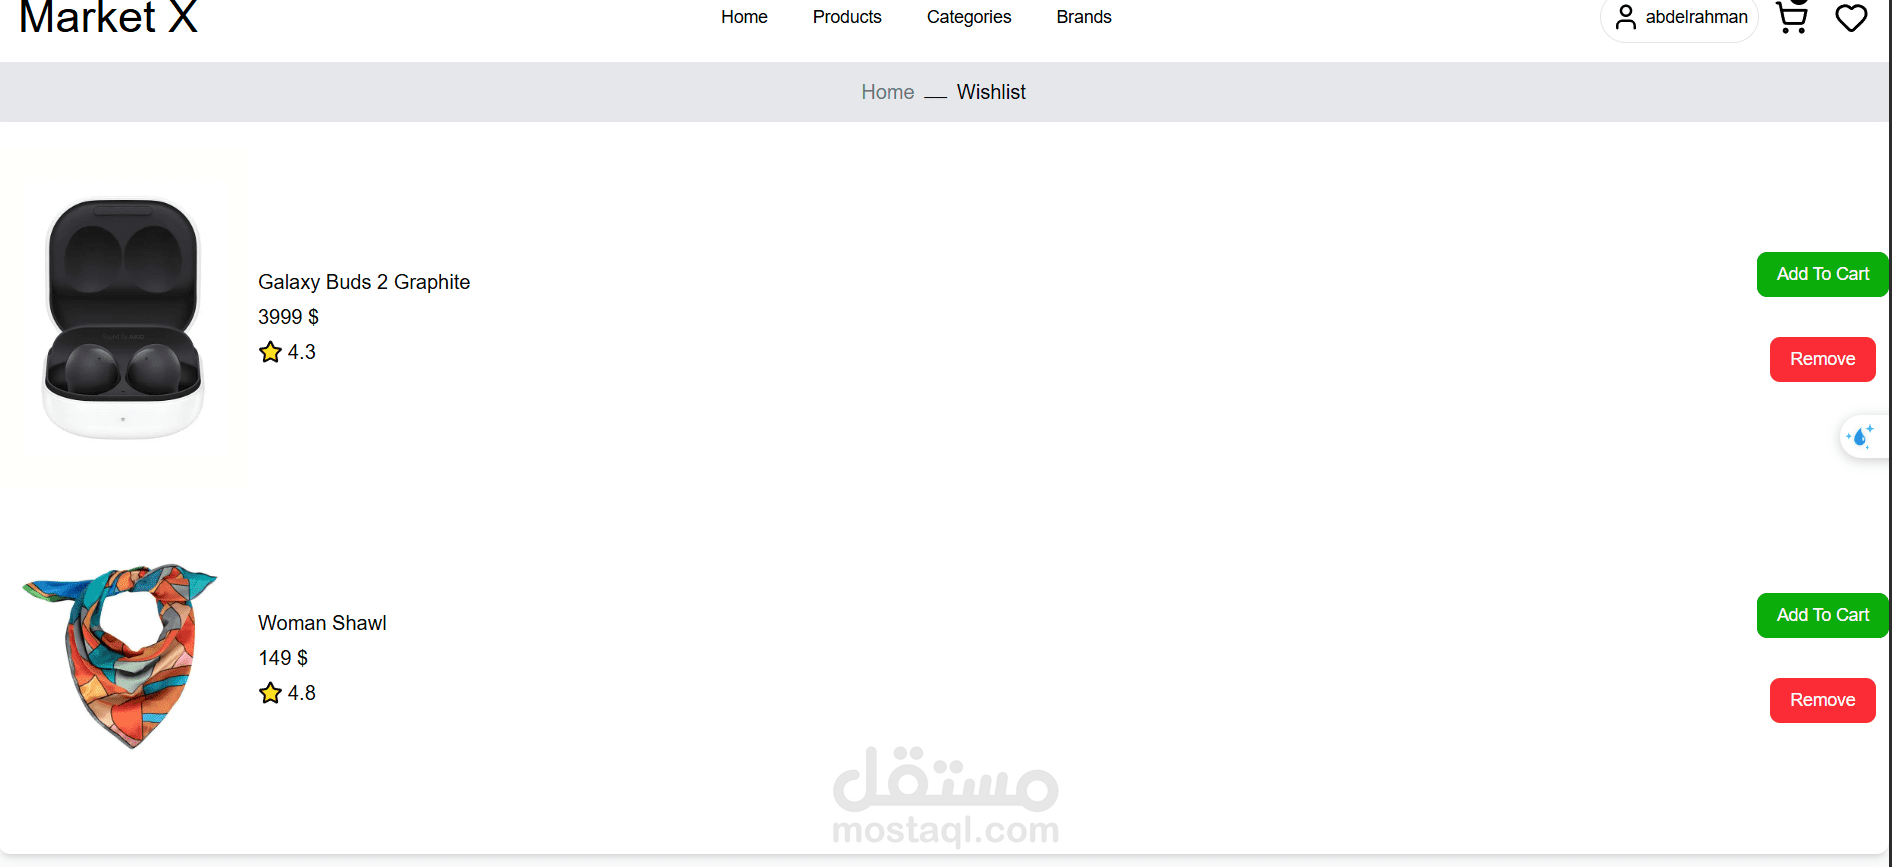Click the Market X logo

coord(108,17)
